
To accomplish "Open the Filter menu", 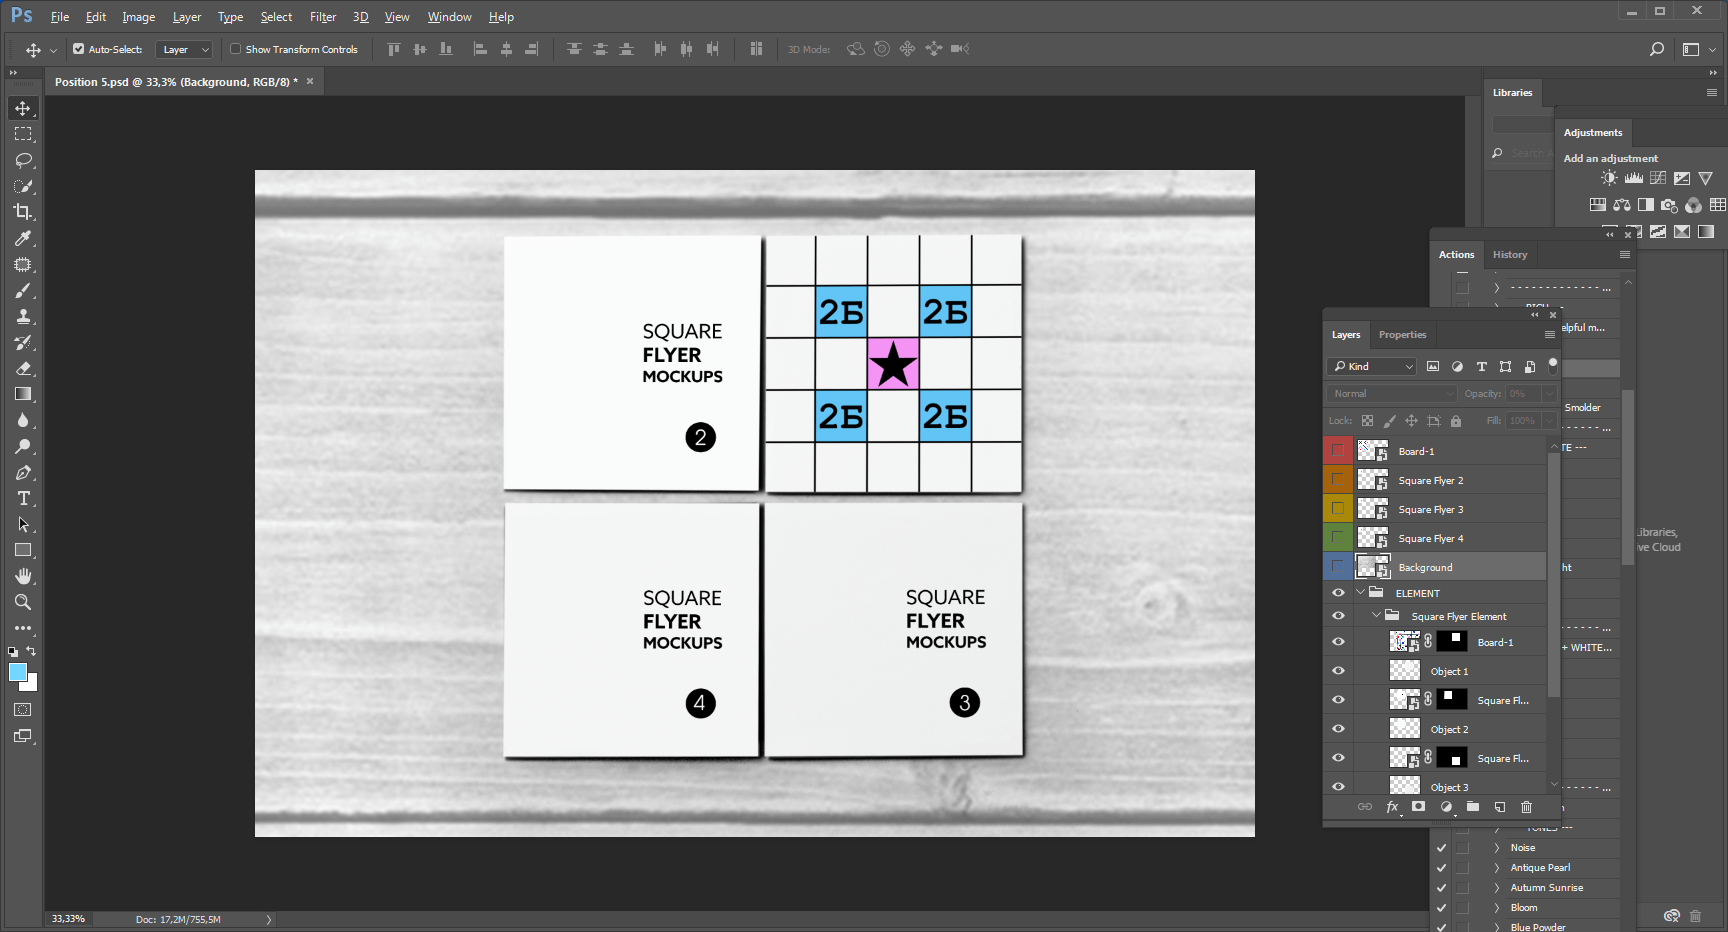I will (322, 17).
